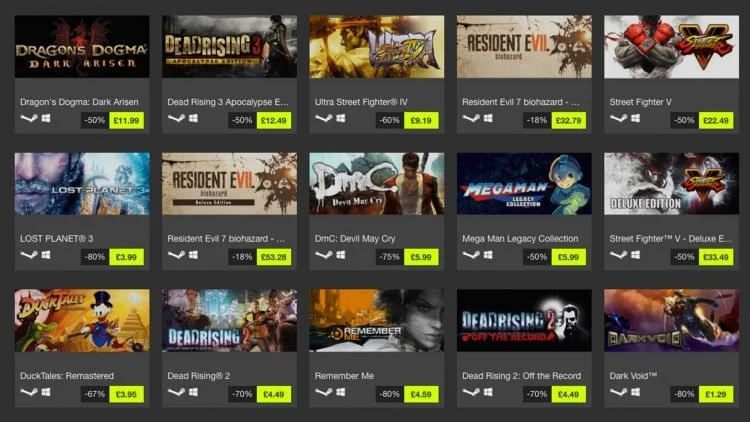Click the Windows icon under LOST PLANET 3
Image resolution: width=750 pixels, height=422 pixels.
[x=46, y=255]
